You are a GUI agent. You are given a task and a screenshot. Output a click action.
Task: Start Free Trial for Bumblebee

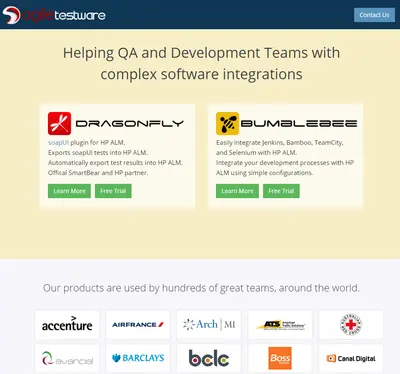point(281,191)
